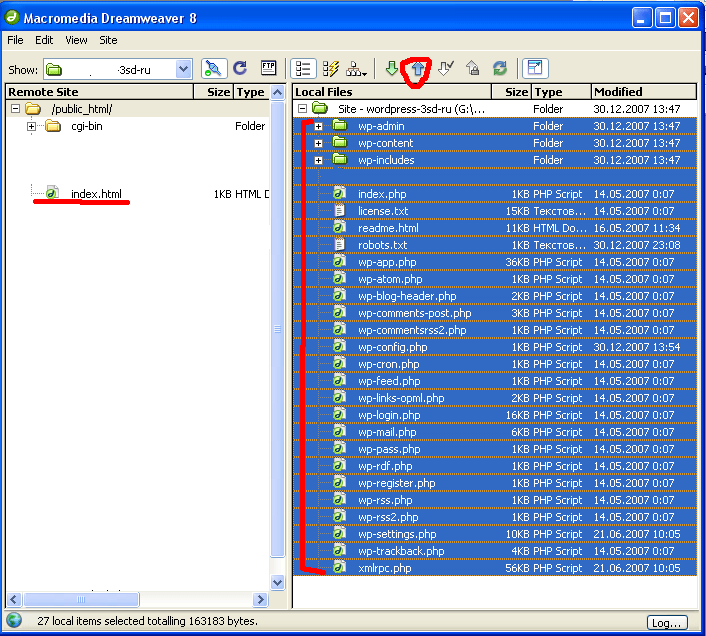Click the wp-atom.php file icon
Viewport: 706px width, 636px height.
click(x=339, y=279)
